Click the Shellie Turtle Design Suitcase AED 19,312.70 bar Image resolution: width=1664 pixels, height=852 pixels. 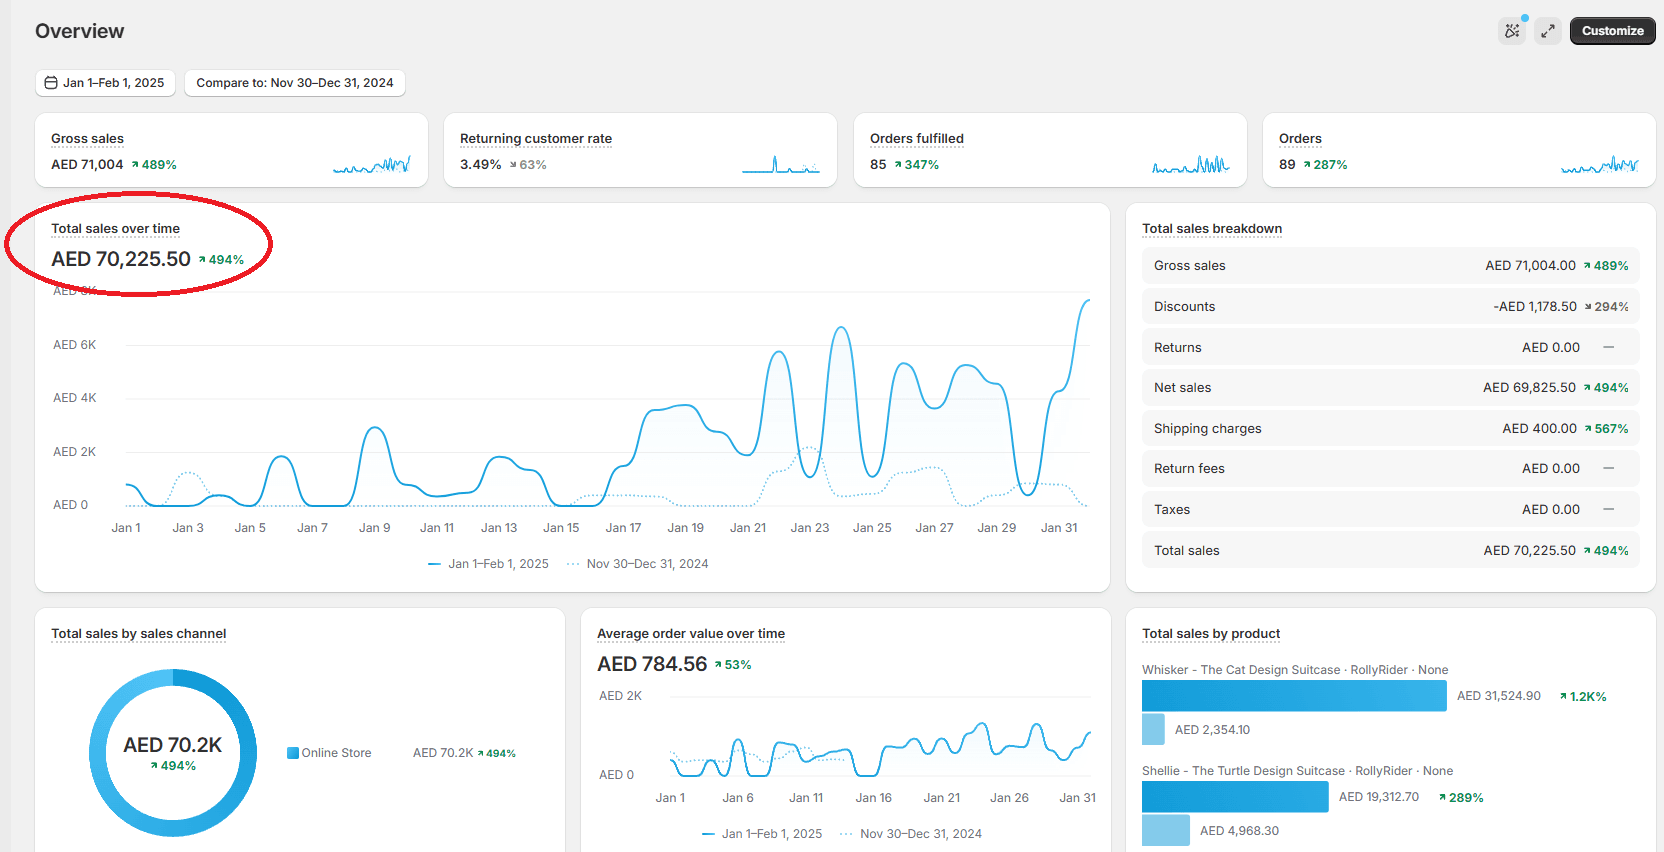point(1235,797)
